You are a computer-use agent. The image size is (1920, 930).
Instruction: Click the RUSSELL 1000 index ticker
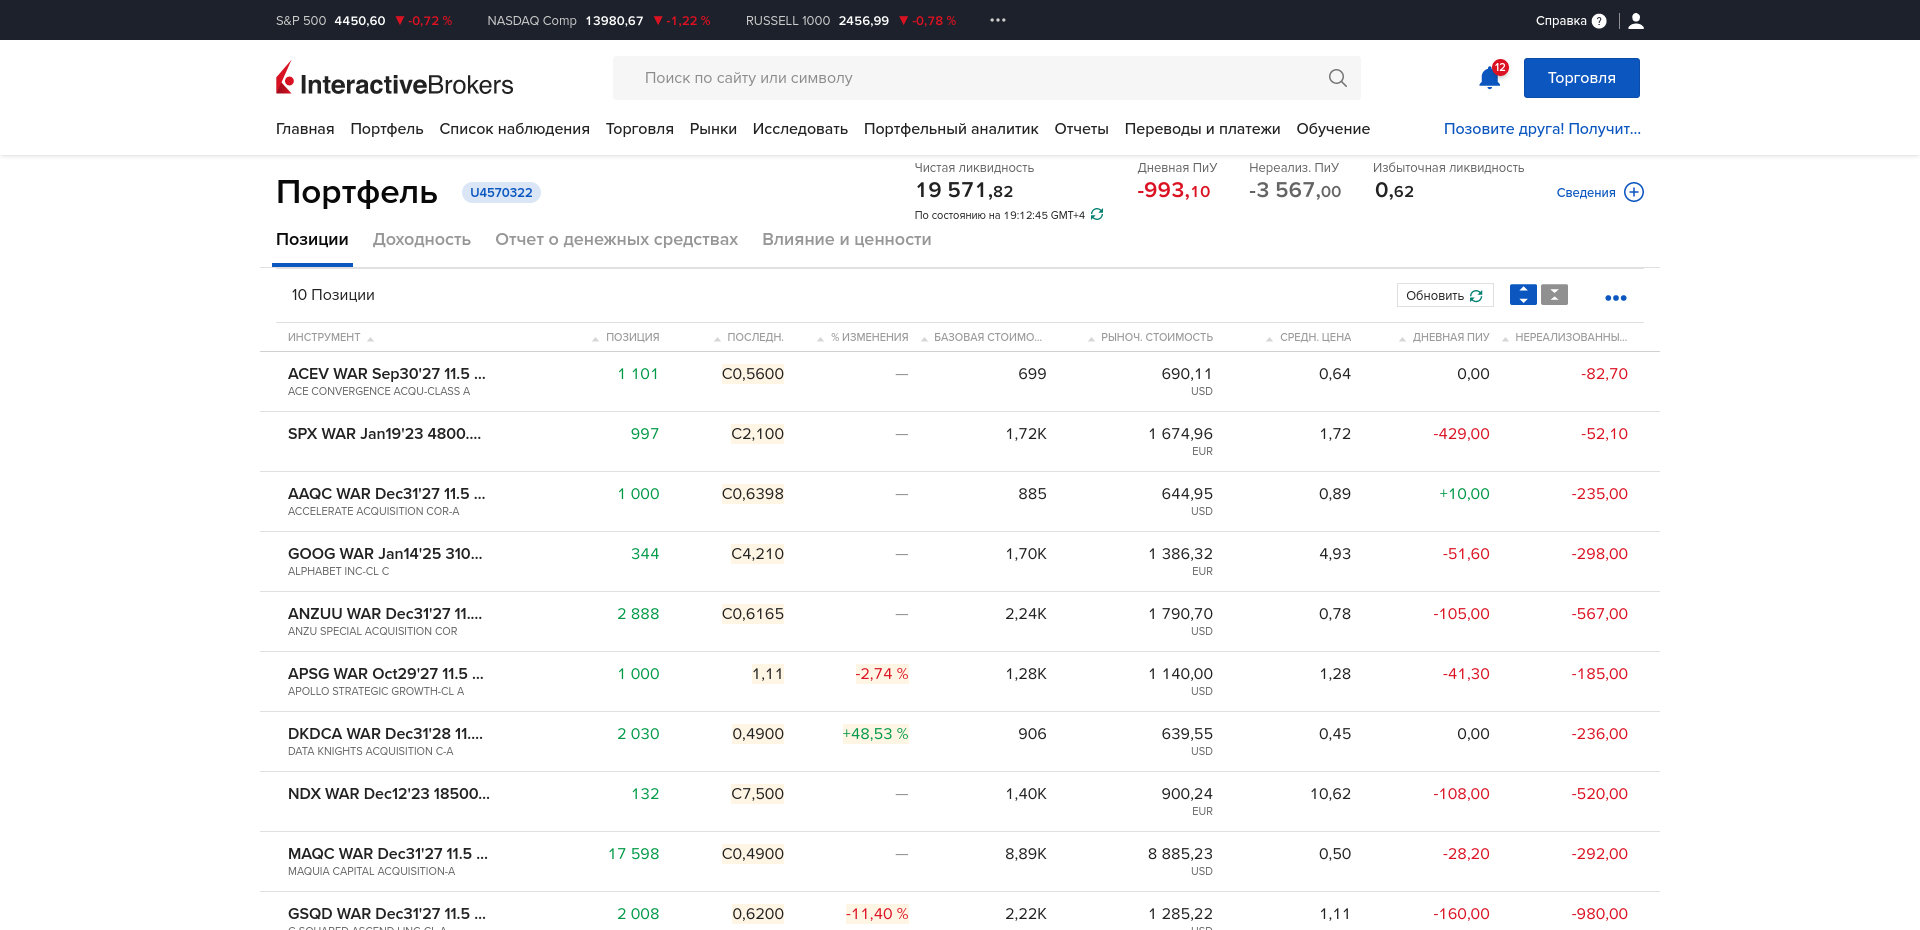tap(851, 21)
